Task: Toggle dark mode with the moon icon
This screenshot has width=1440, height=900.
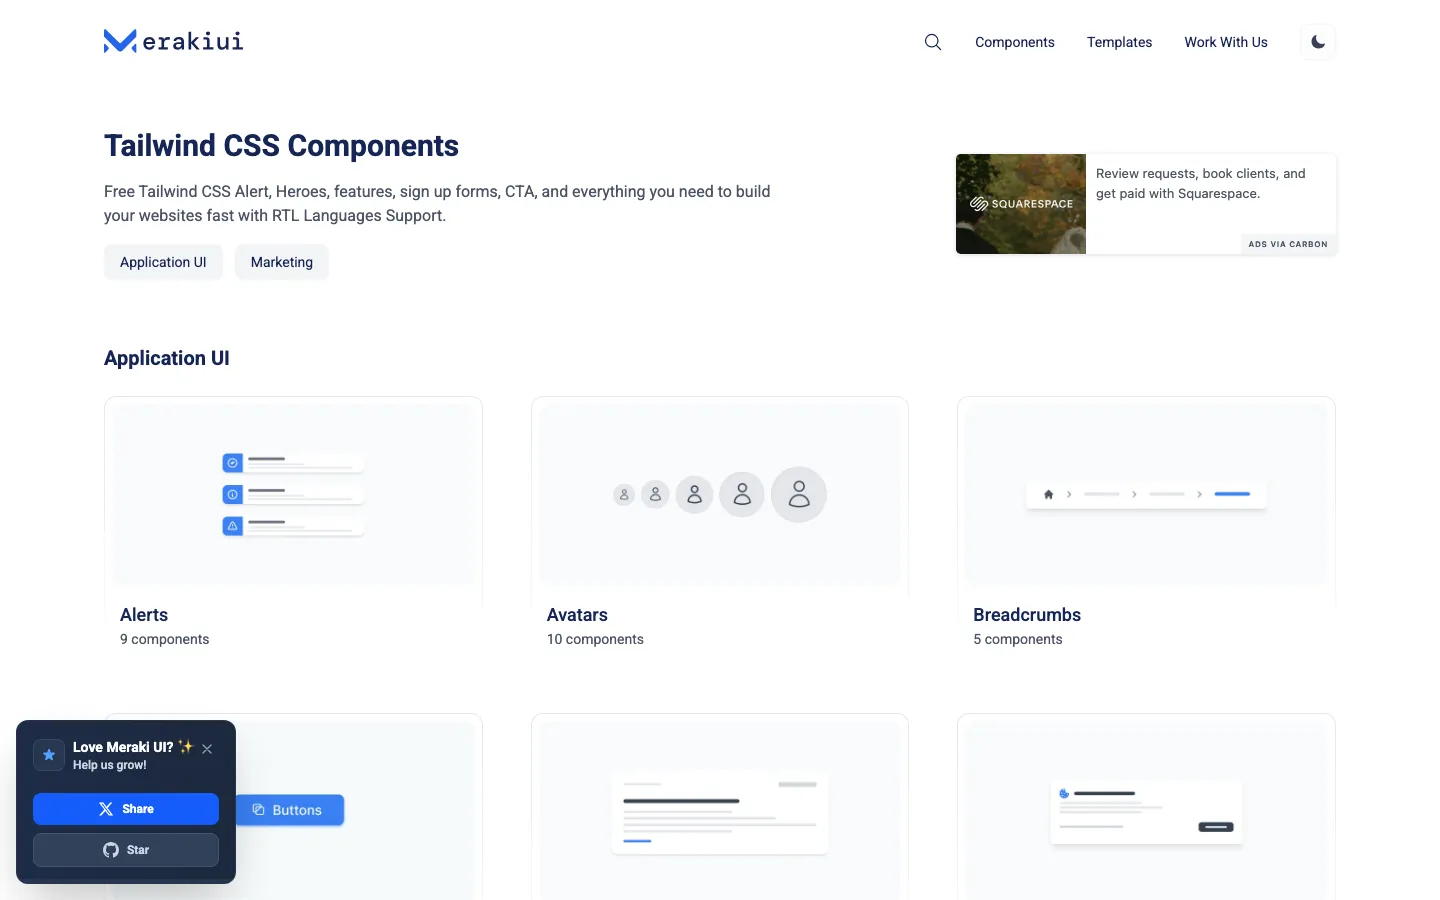Action: pos(1318,42)
